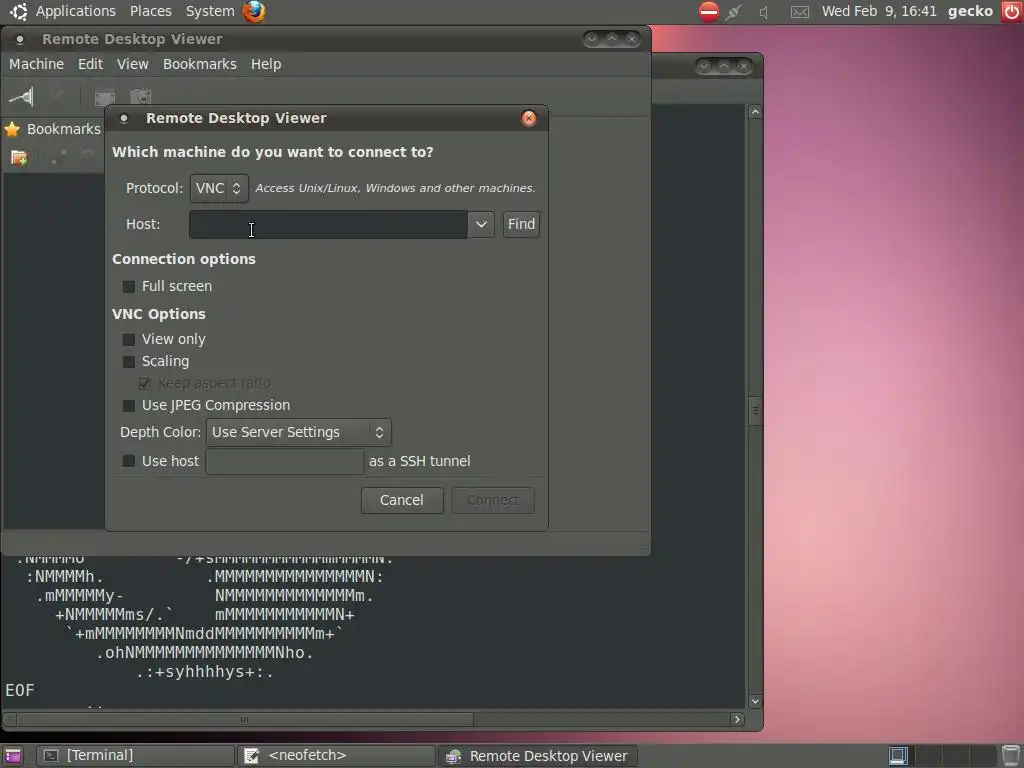Click the scroll down arrow in editor window
The height and width of the screenshot is (768, 1024).
point(755,701)
